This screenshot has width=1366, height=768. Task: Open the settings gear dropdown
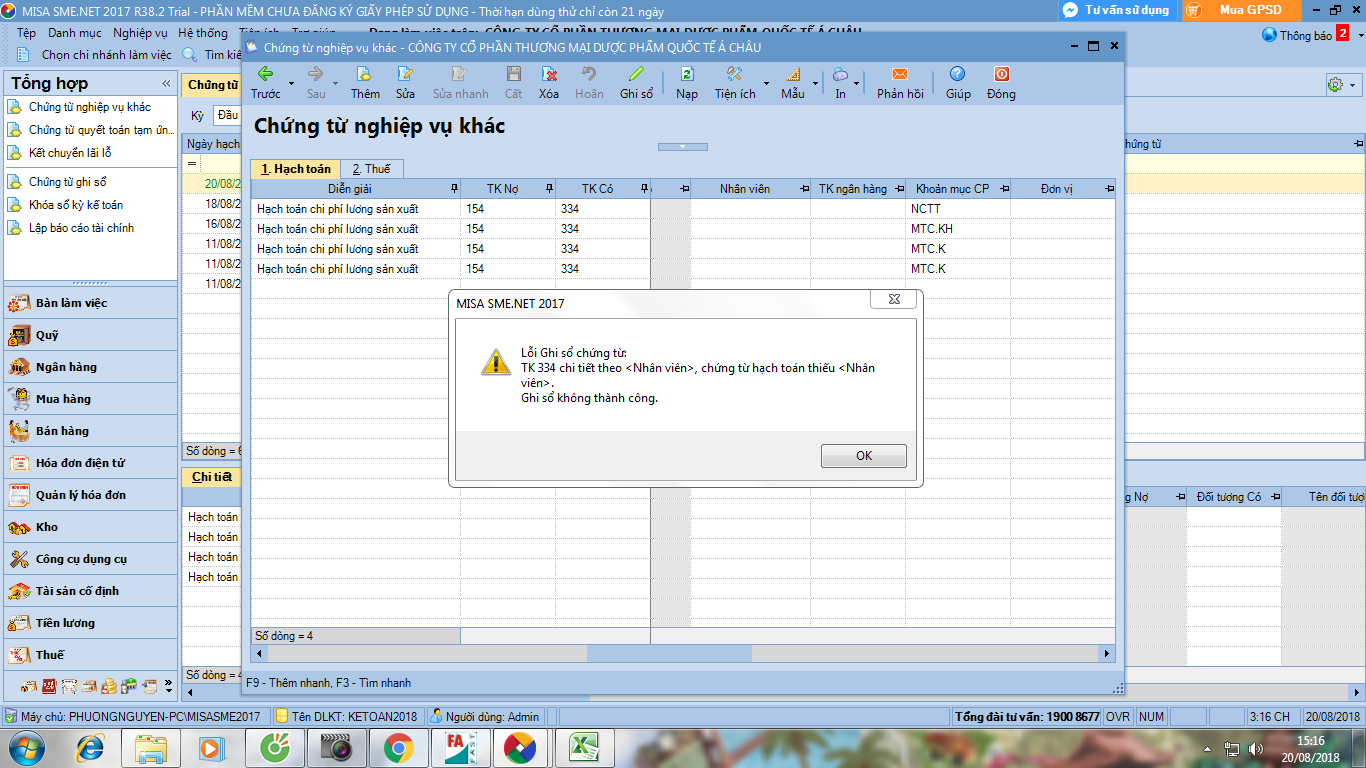pos(1341,85)
